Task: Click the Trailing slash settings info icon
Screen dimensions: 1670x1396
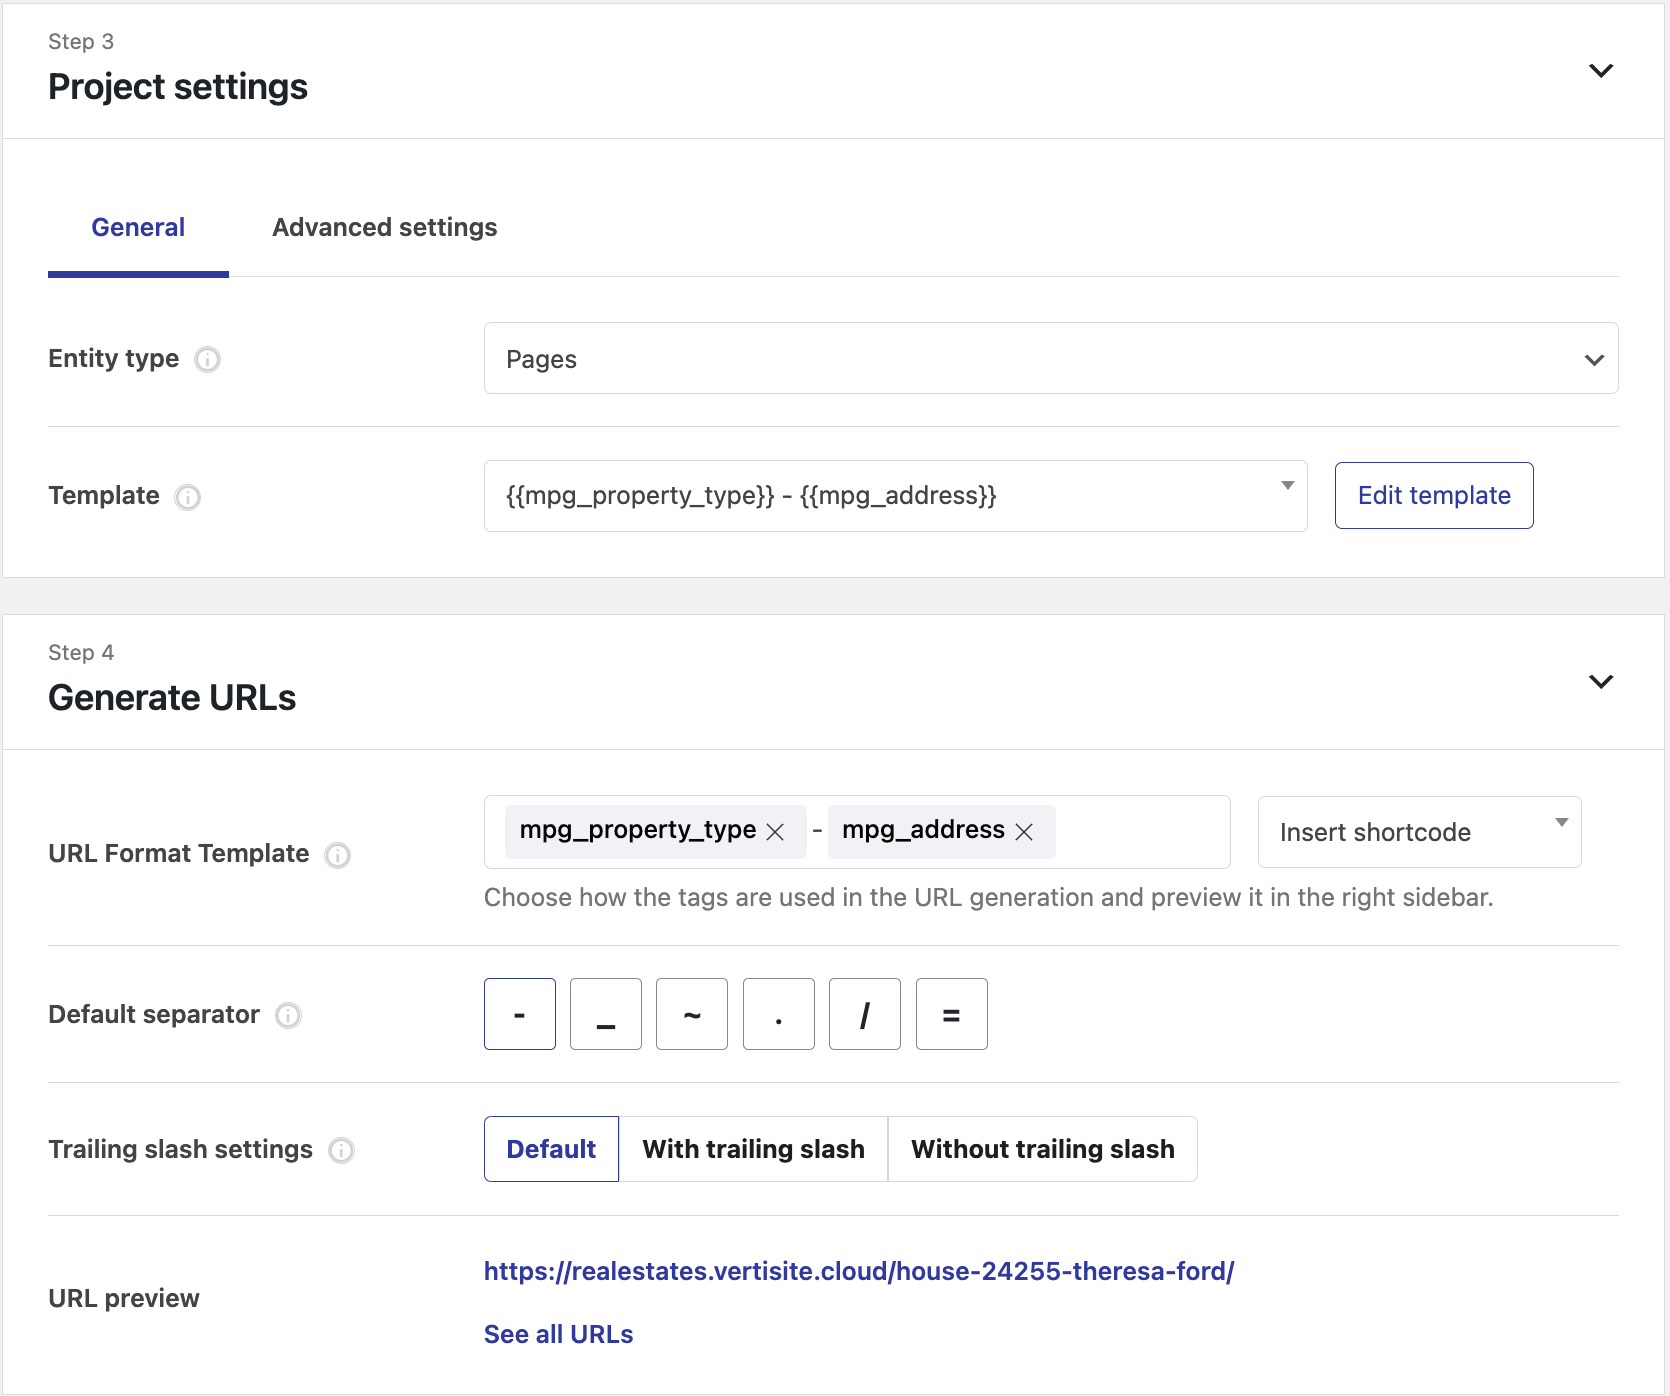Action: click(342, 1151)
